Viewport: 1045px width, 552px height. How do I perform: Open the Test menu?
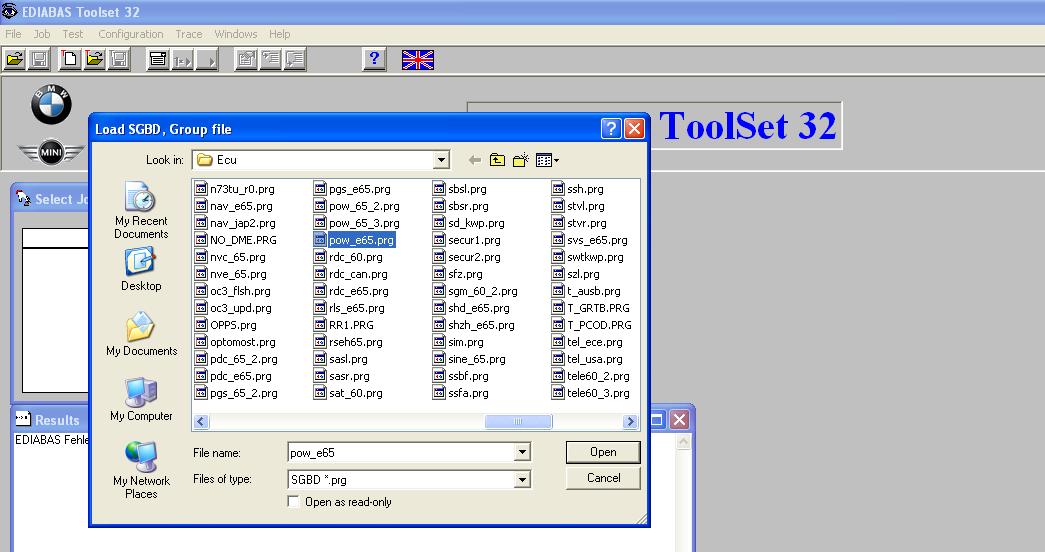pos(73,34)
